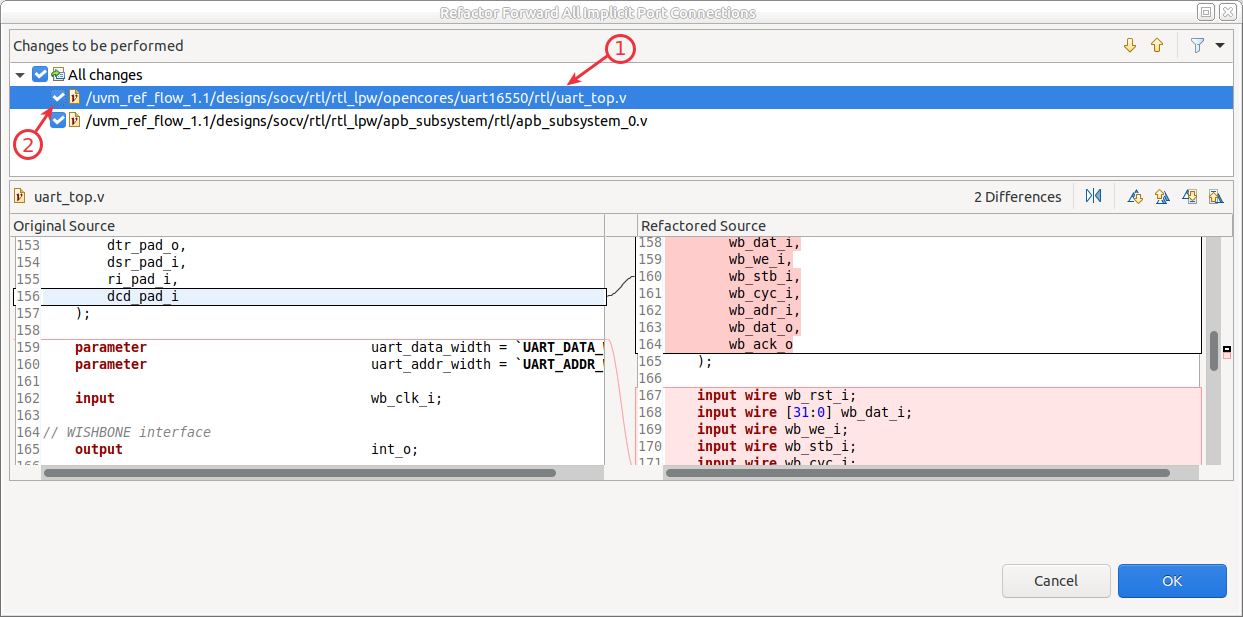The image size is (1243, 617).
Task: Select previous change up-arrow icon
Action: (x=1157, y=45)
